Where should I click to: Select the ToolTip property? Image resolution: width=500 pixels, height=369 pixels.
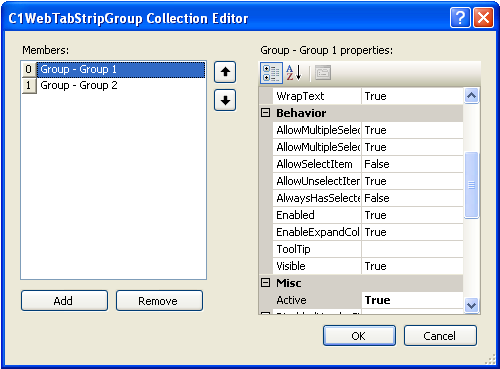point(317,249)
